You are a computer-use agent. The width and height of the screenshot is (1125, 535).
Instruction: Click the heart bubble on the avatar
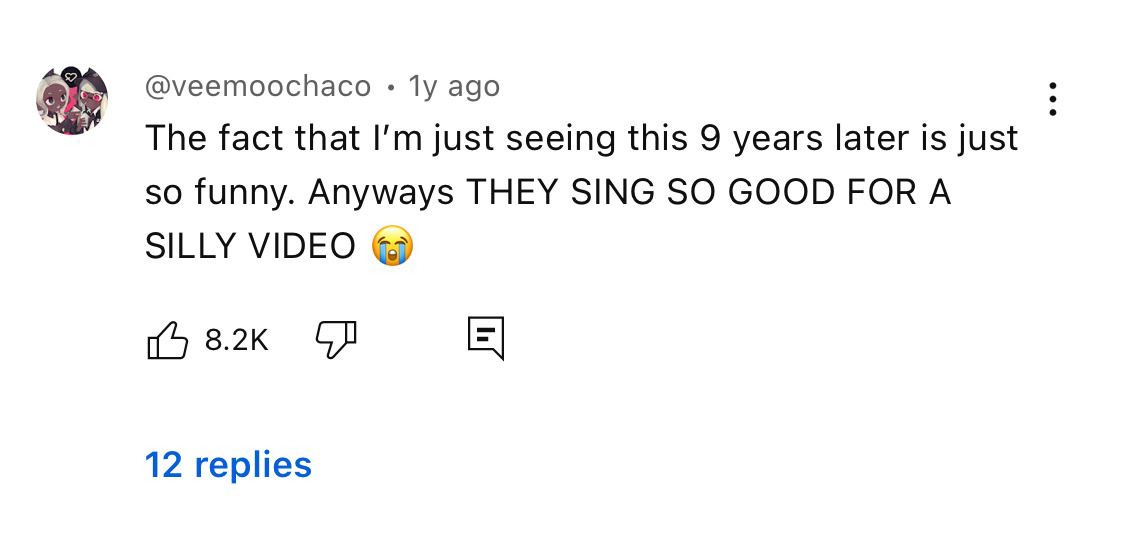pyautogui.click(x=71, y=75)
